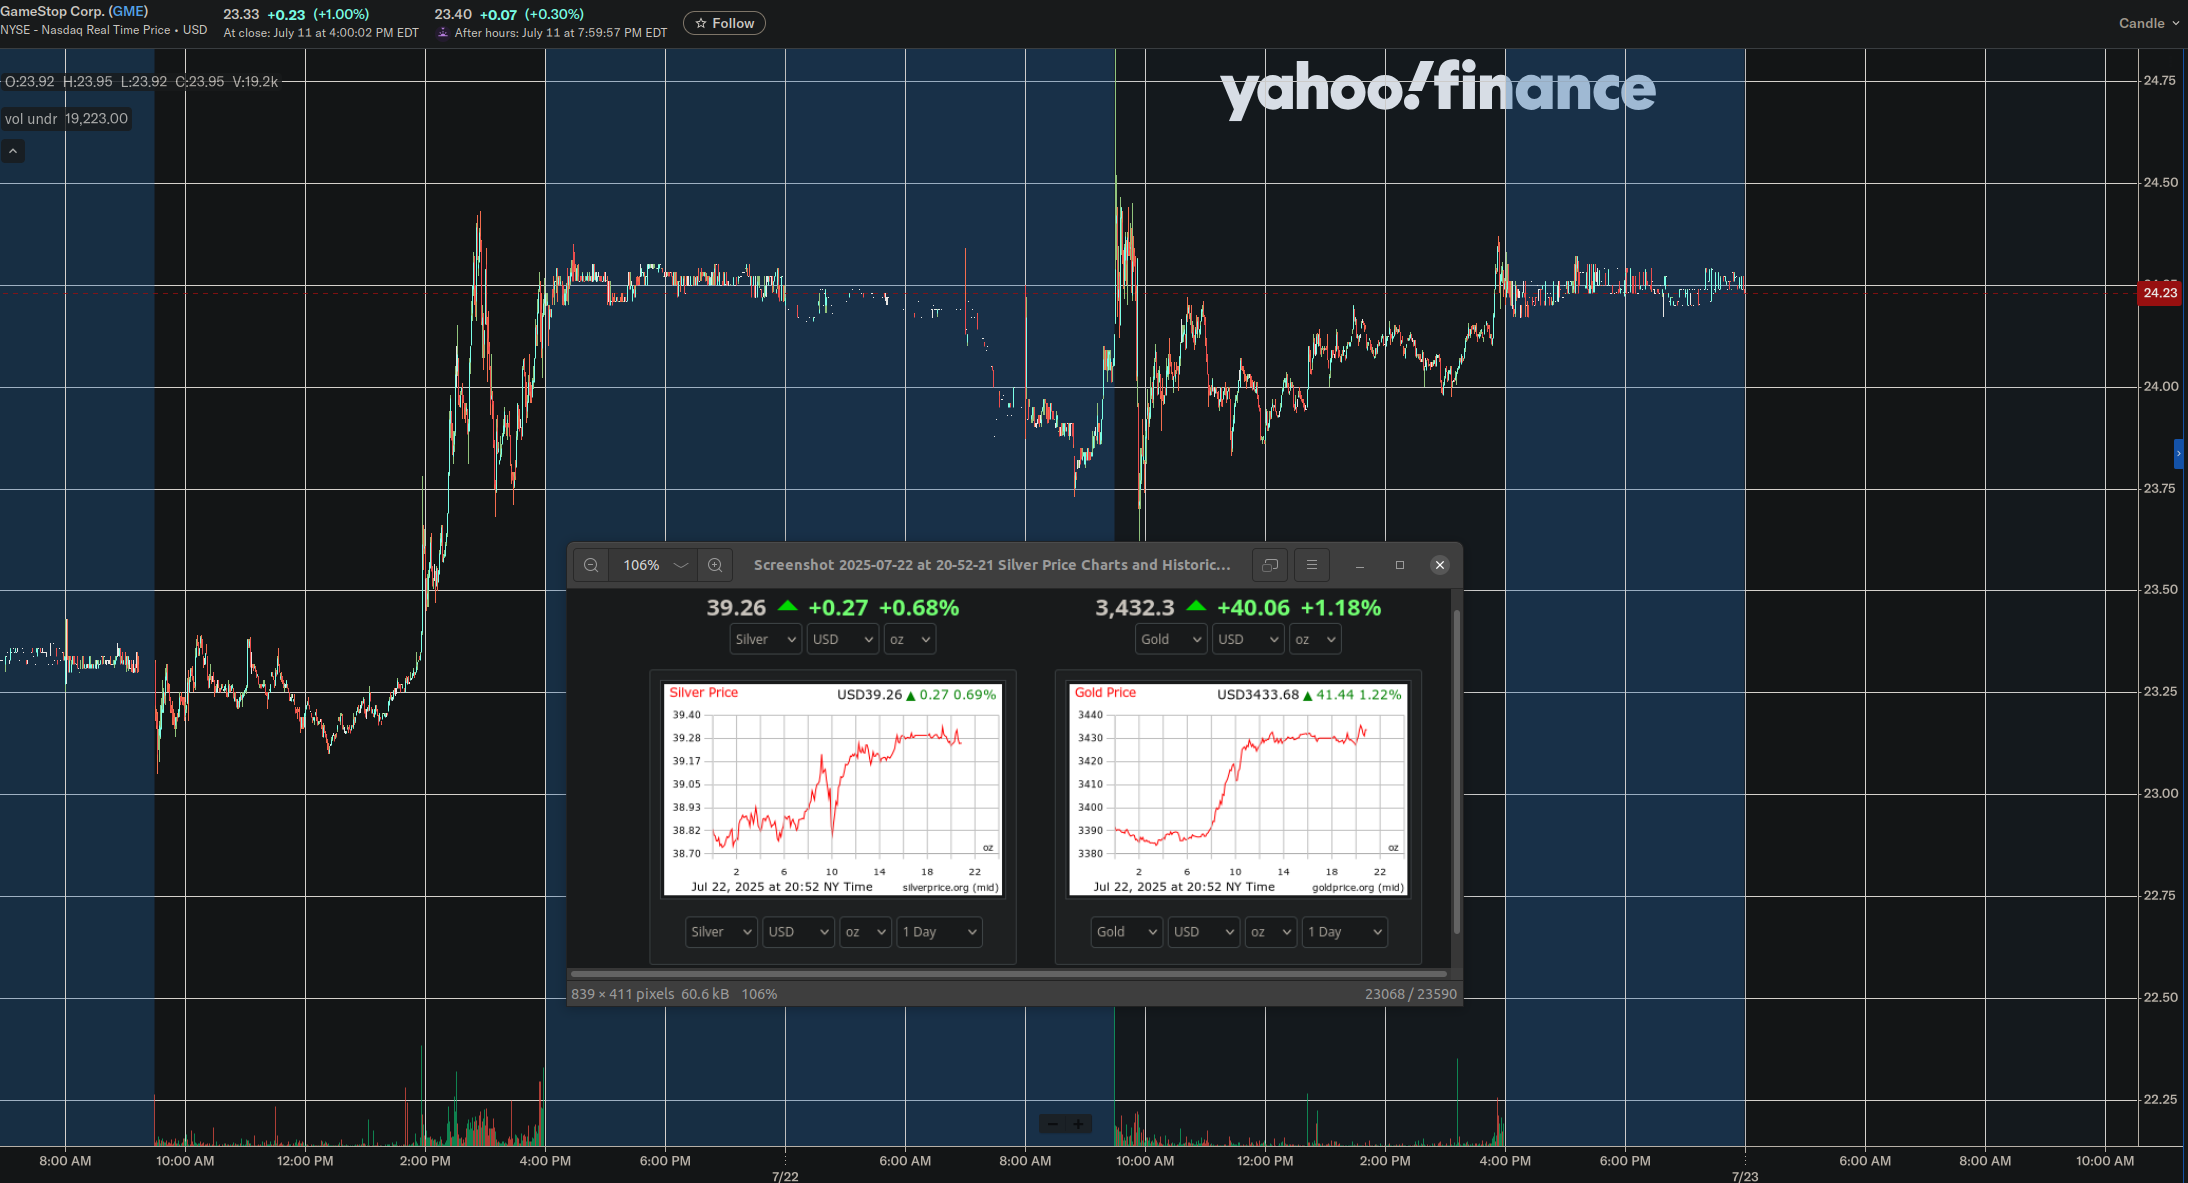Open Gold dropdown under the 3,432.3 quote
2188x1183 pixels.
pyautogui.click(x=1171, y=639)
